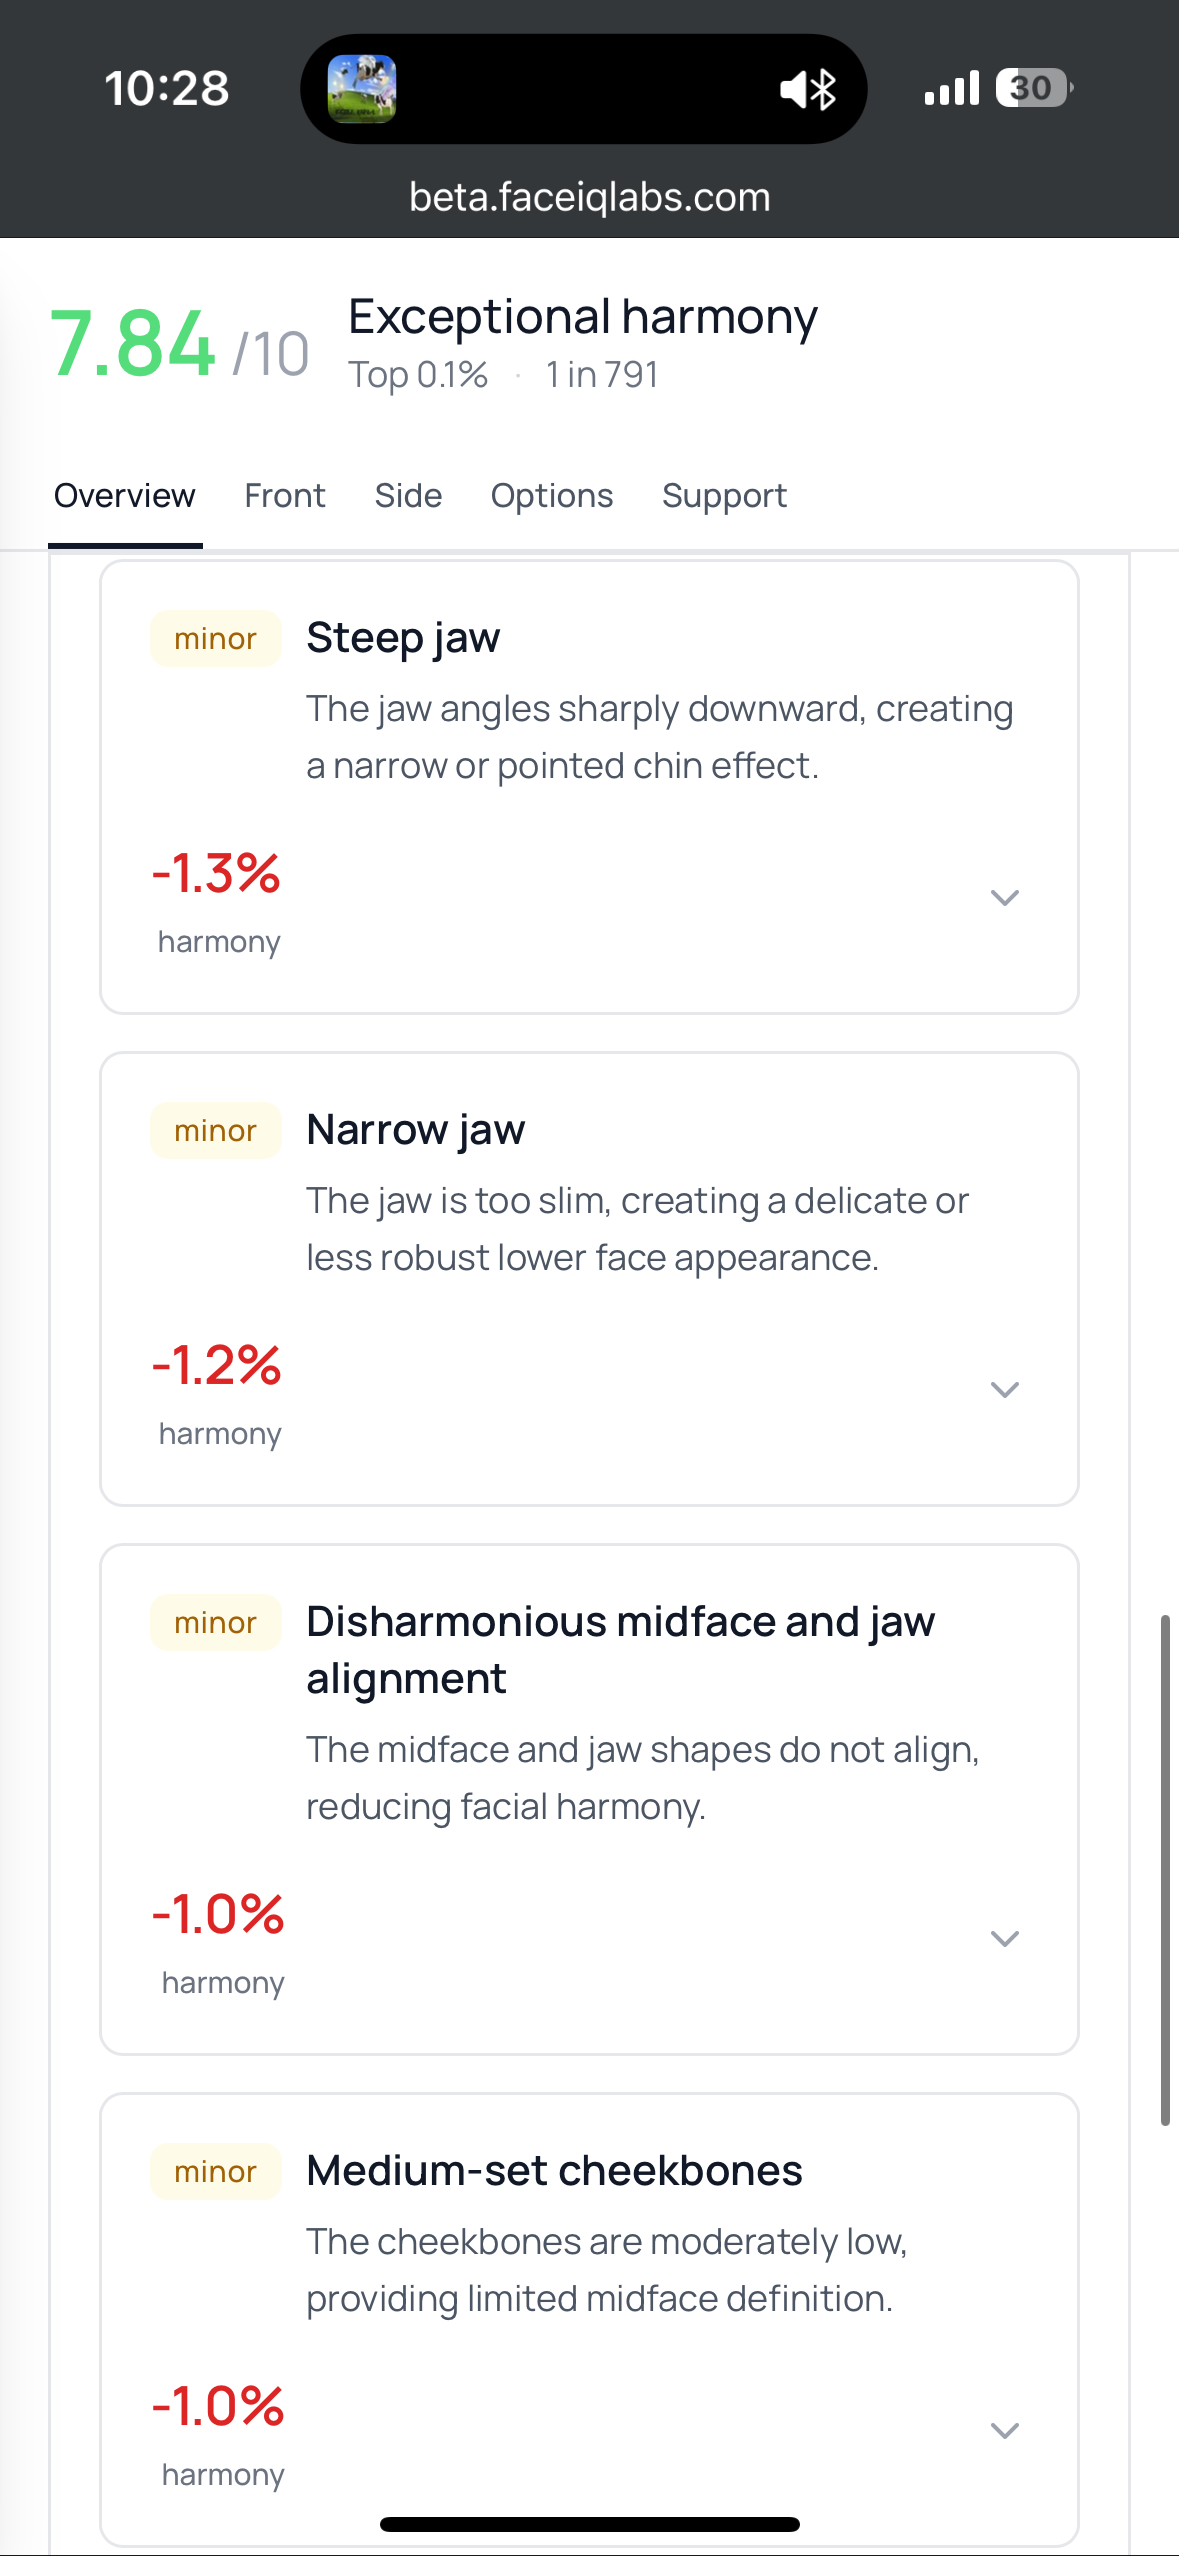Switch to the Overview tab
The image size is (1179, 2556).
[x=125, y=496]
